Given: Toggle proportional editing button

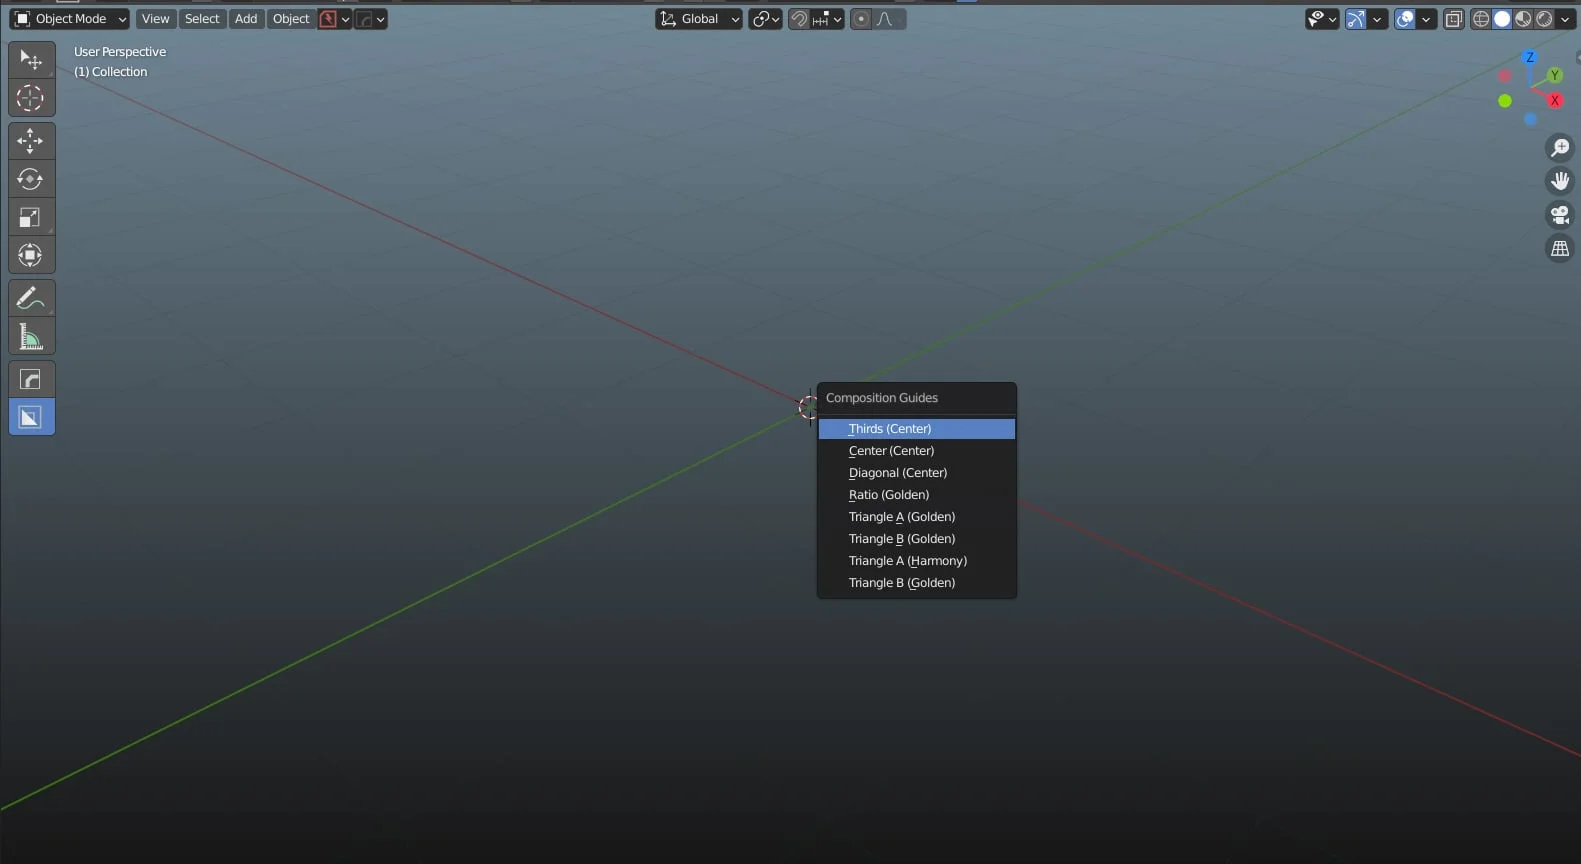Looking at the screenshot, I should point(861,19).
